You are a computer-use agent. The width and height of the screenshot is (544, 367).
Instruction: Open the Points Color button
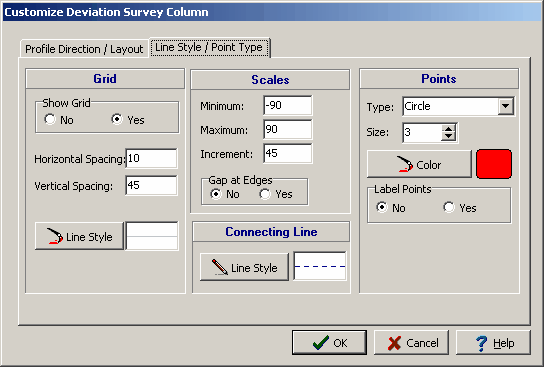click(x=419, y=164)
